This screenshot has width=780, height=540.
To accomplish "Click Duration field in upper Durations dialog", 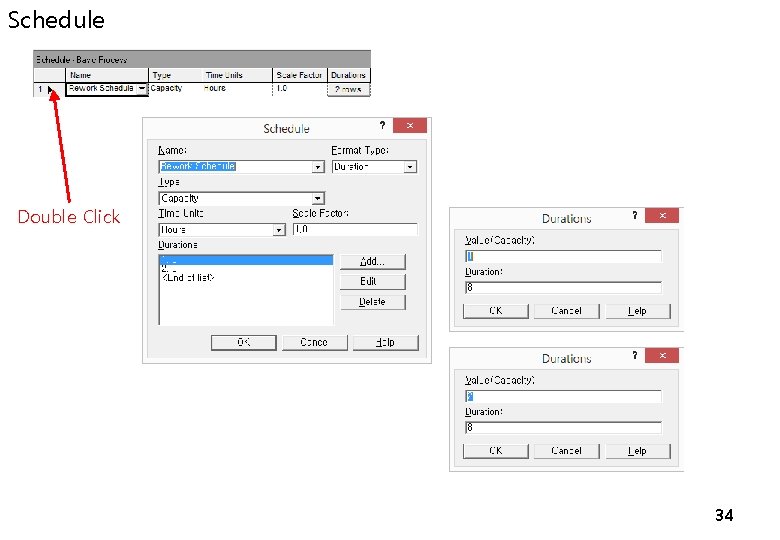I will 563,288.
